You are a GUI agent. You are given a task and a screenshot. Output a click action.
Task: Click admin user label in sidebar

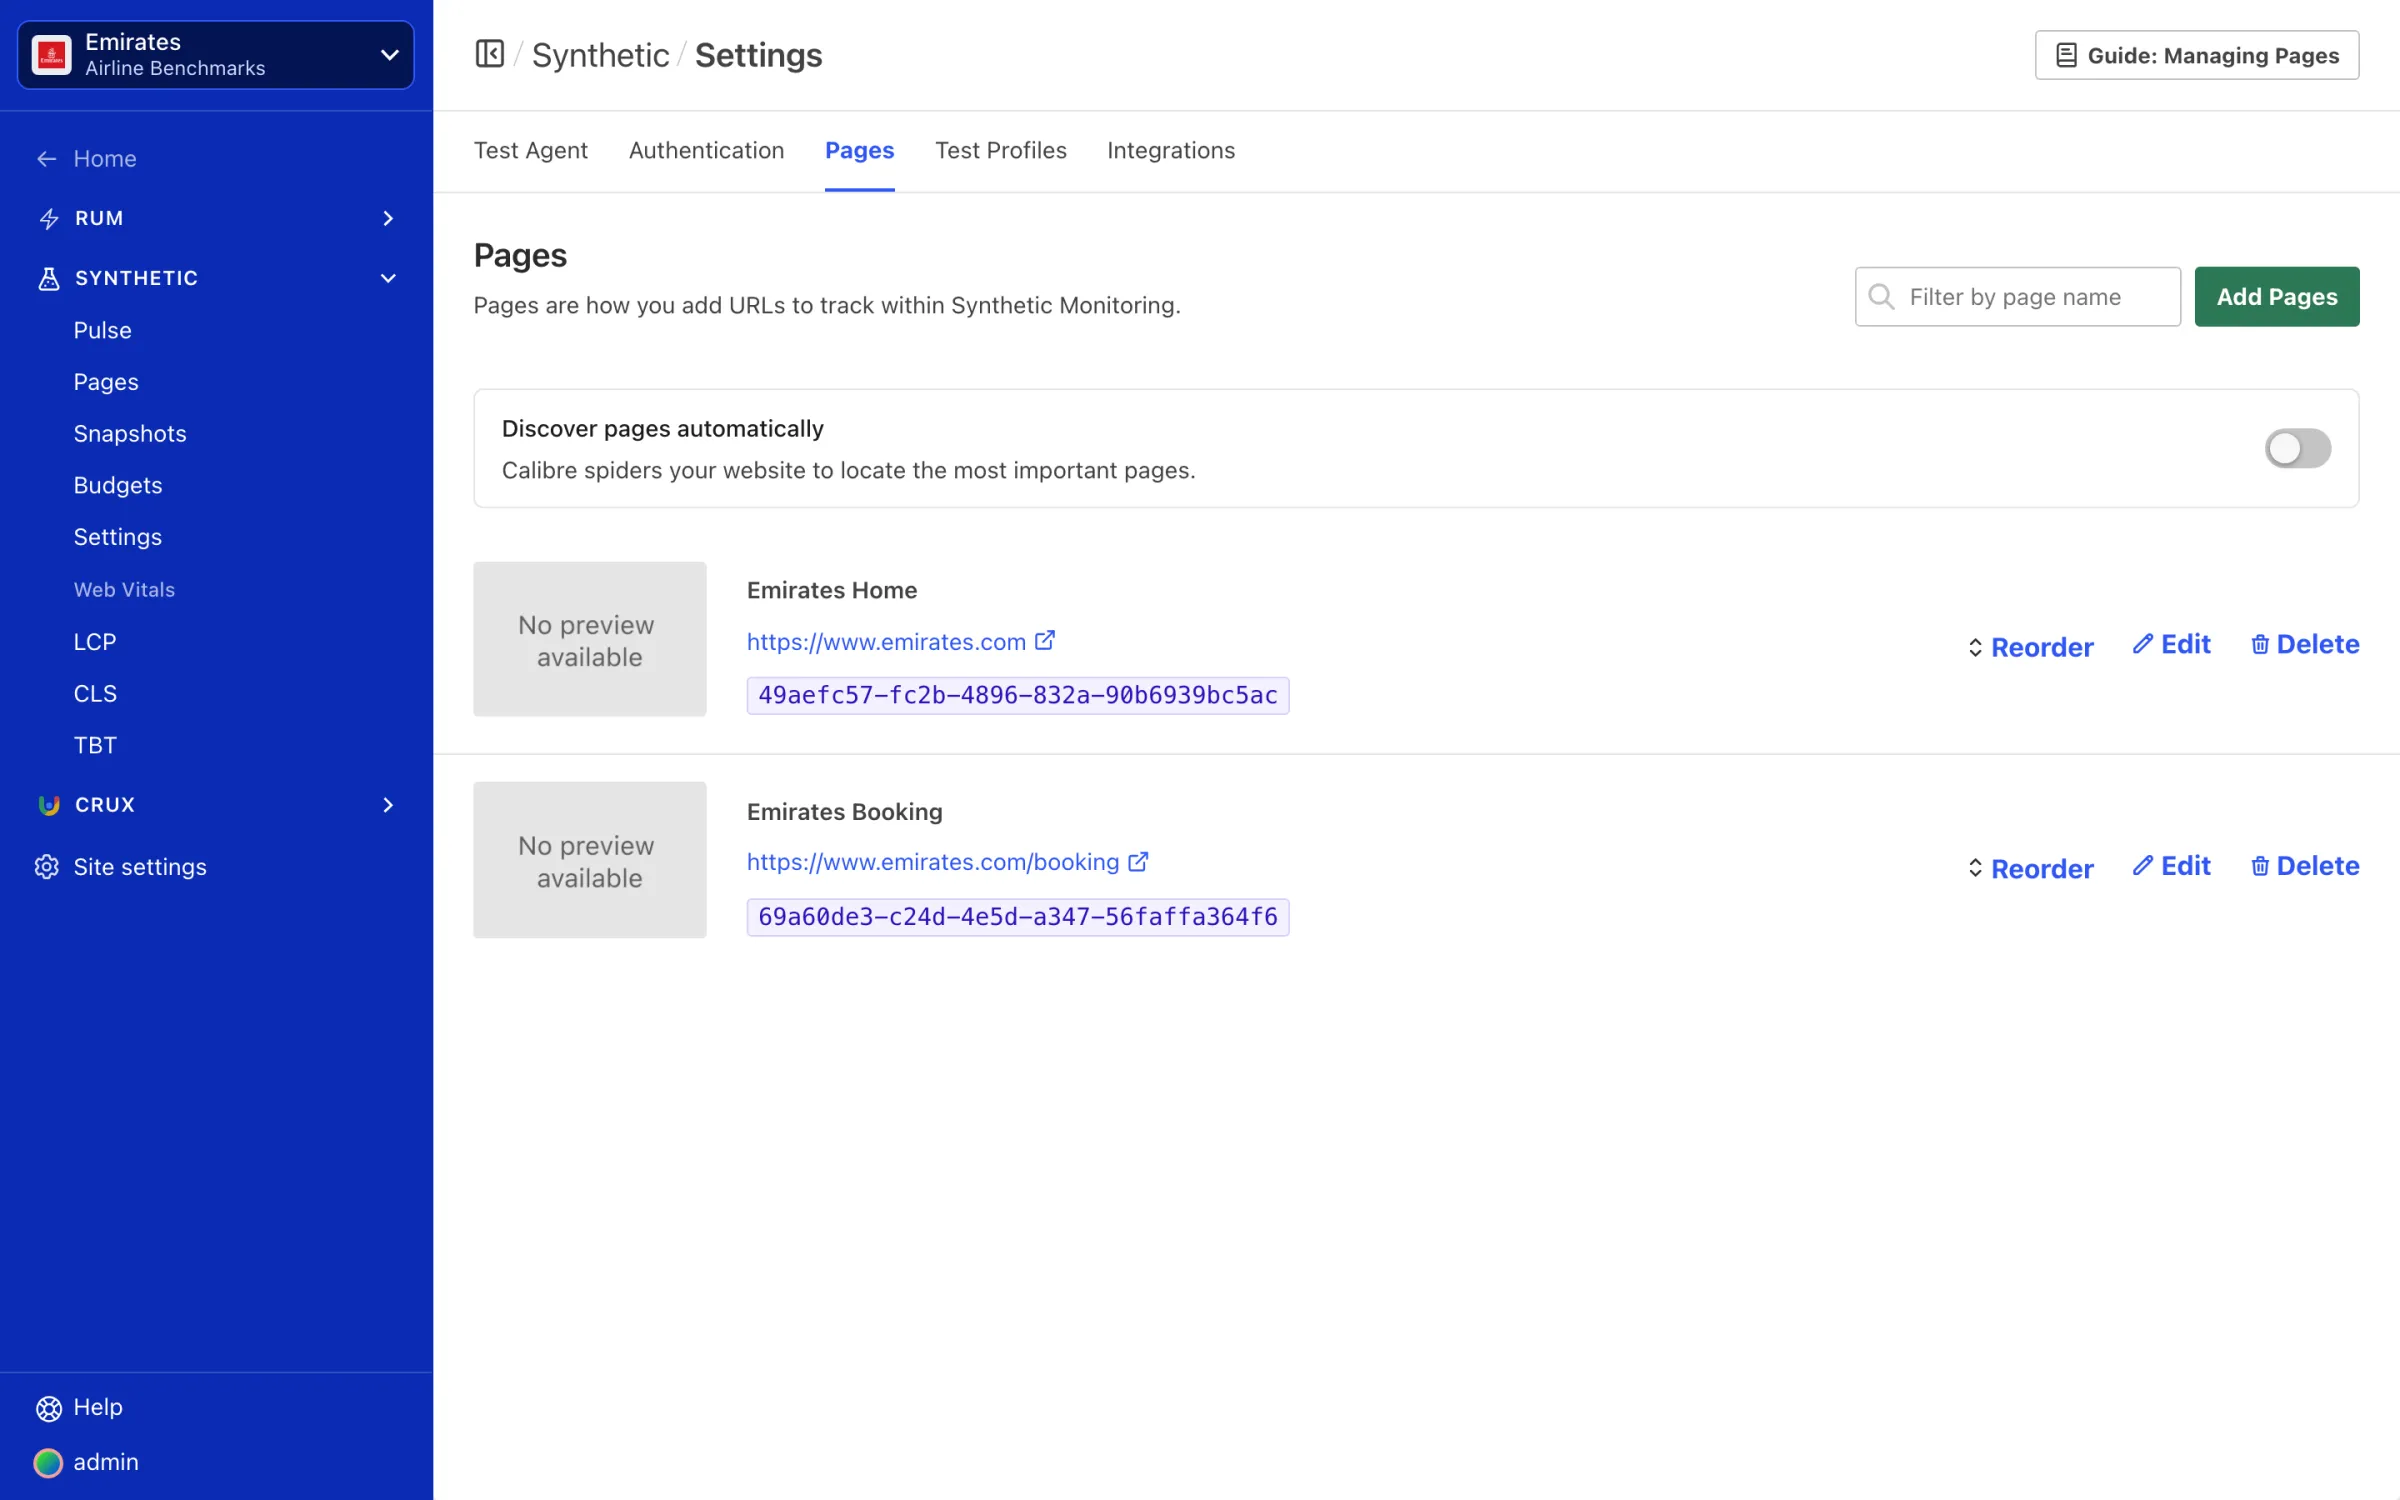tap(105, 1462)
